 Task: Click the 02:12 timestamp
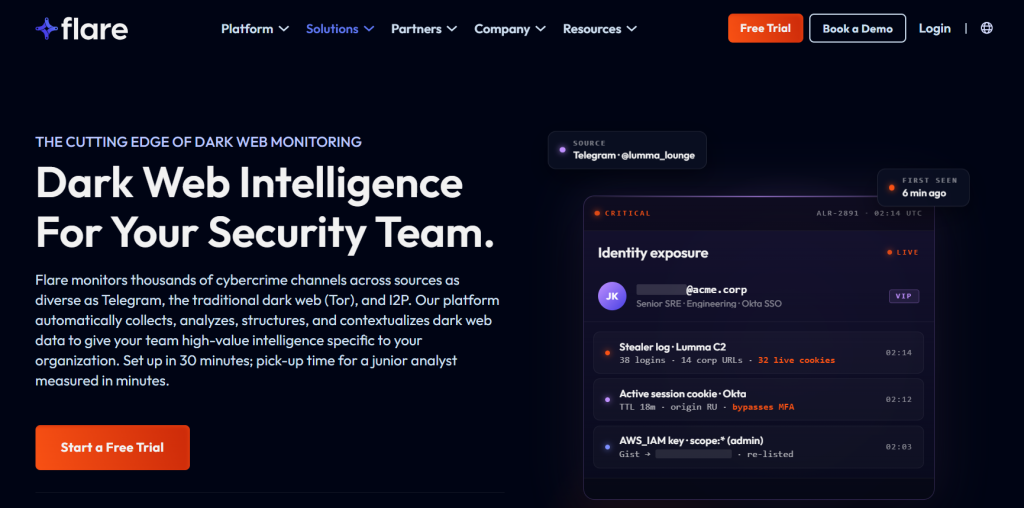[x=899, y=399]
